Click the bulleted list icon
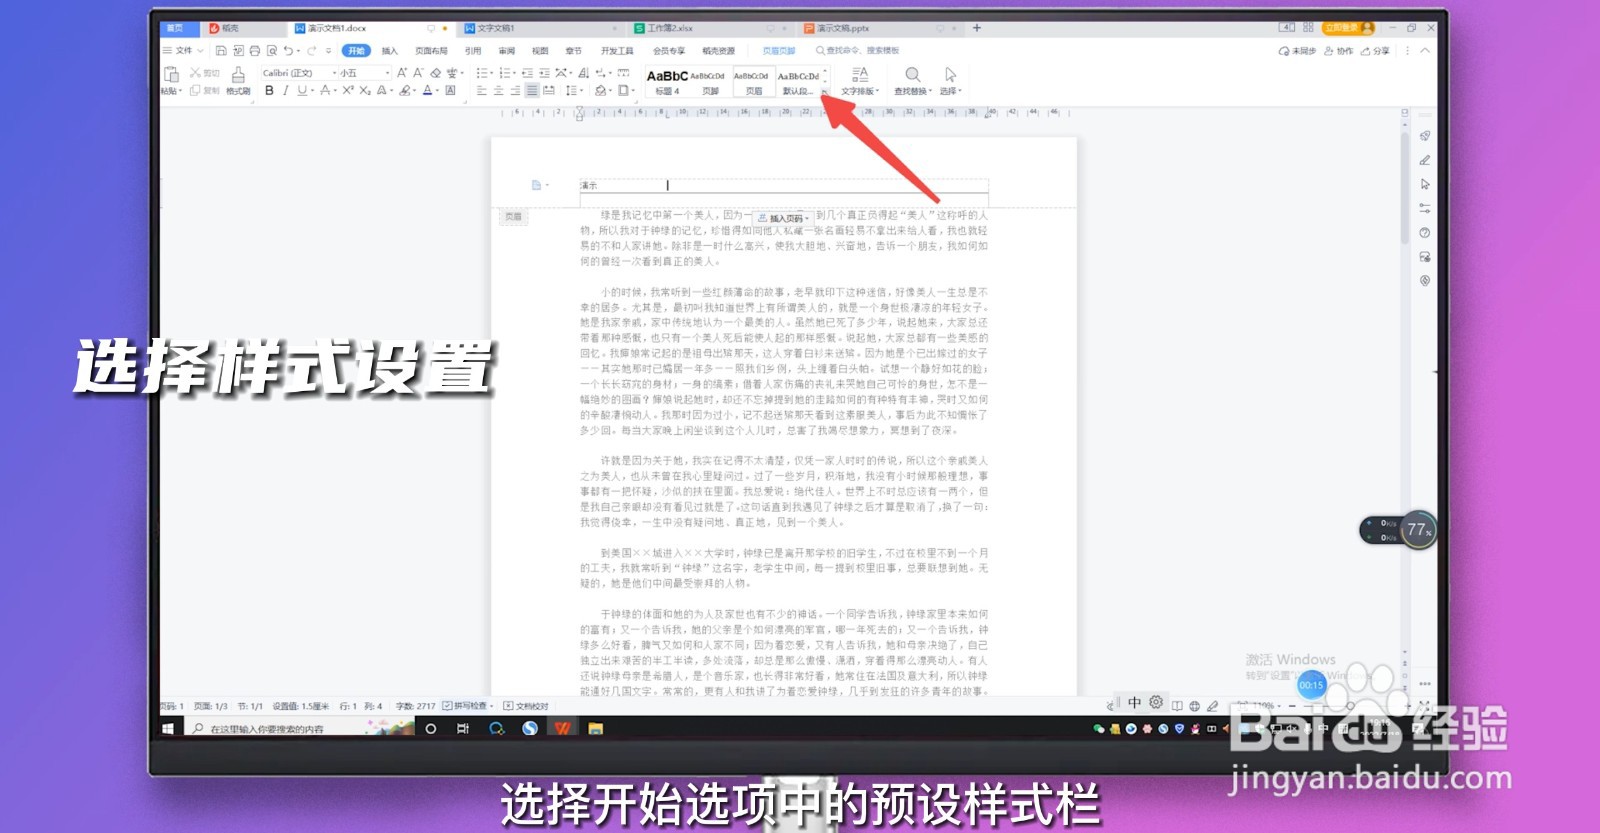Image resolution: width=1600 pixels, height=833 pixels. tap(481, 73)
